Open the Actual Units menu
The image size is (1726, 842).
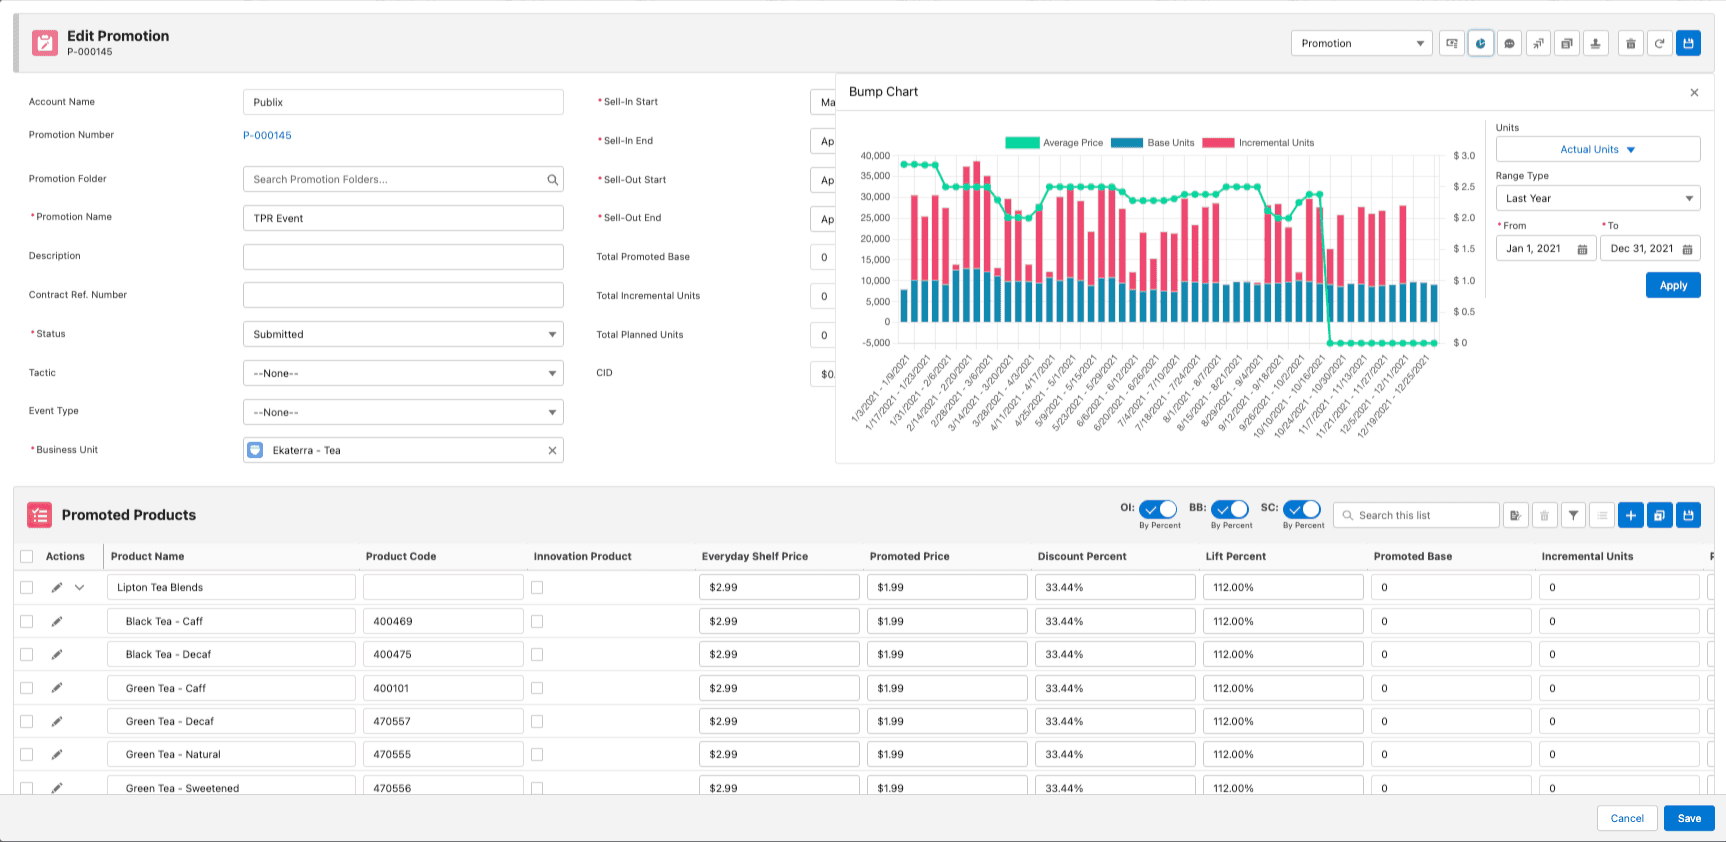(1597, 150)
